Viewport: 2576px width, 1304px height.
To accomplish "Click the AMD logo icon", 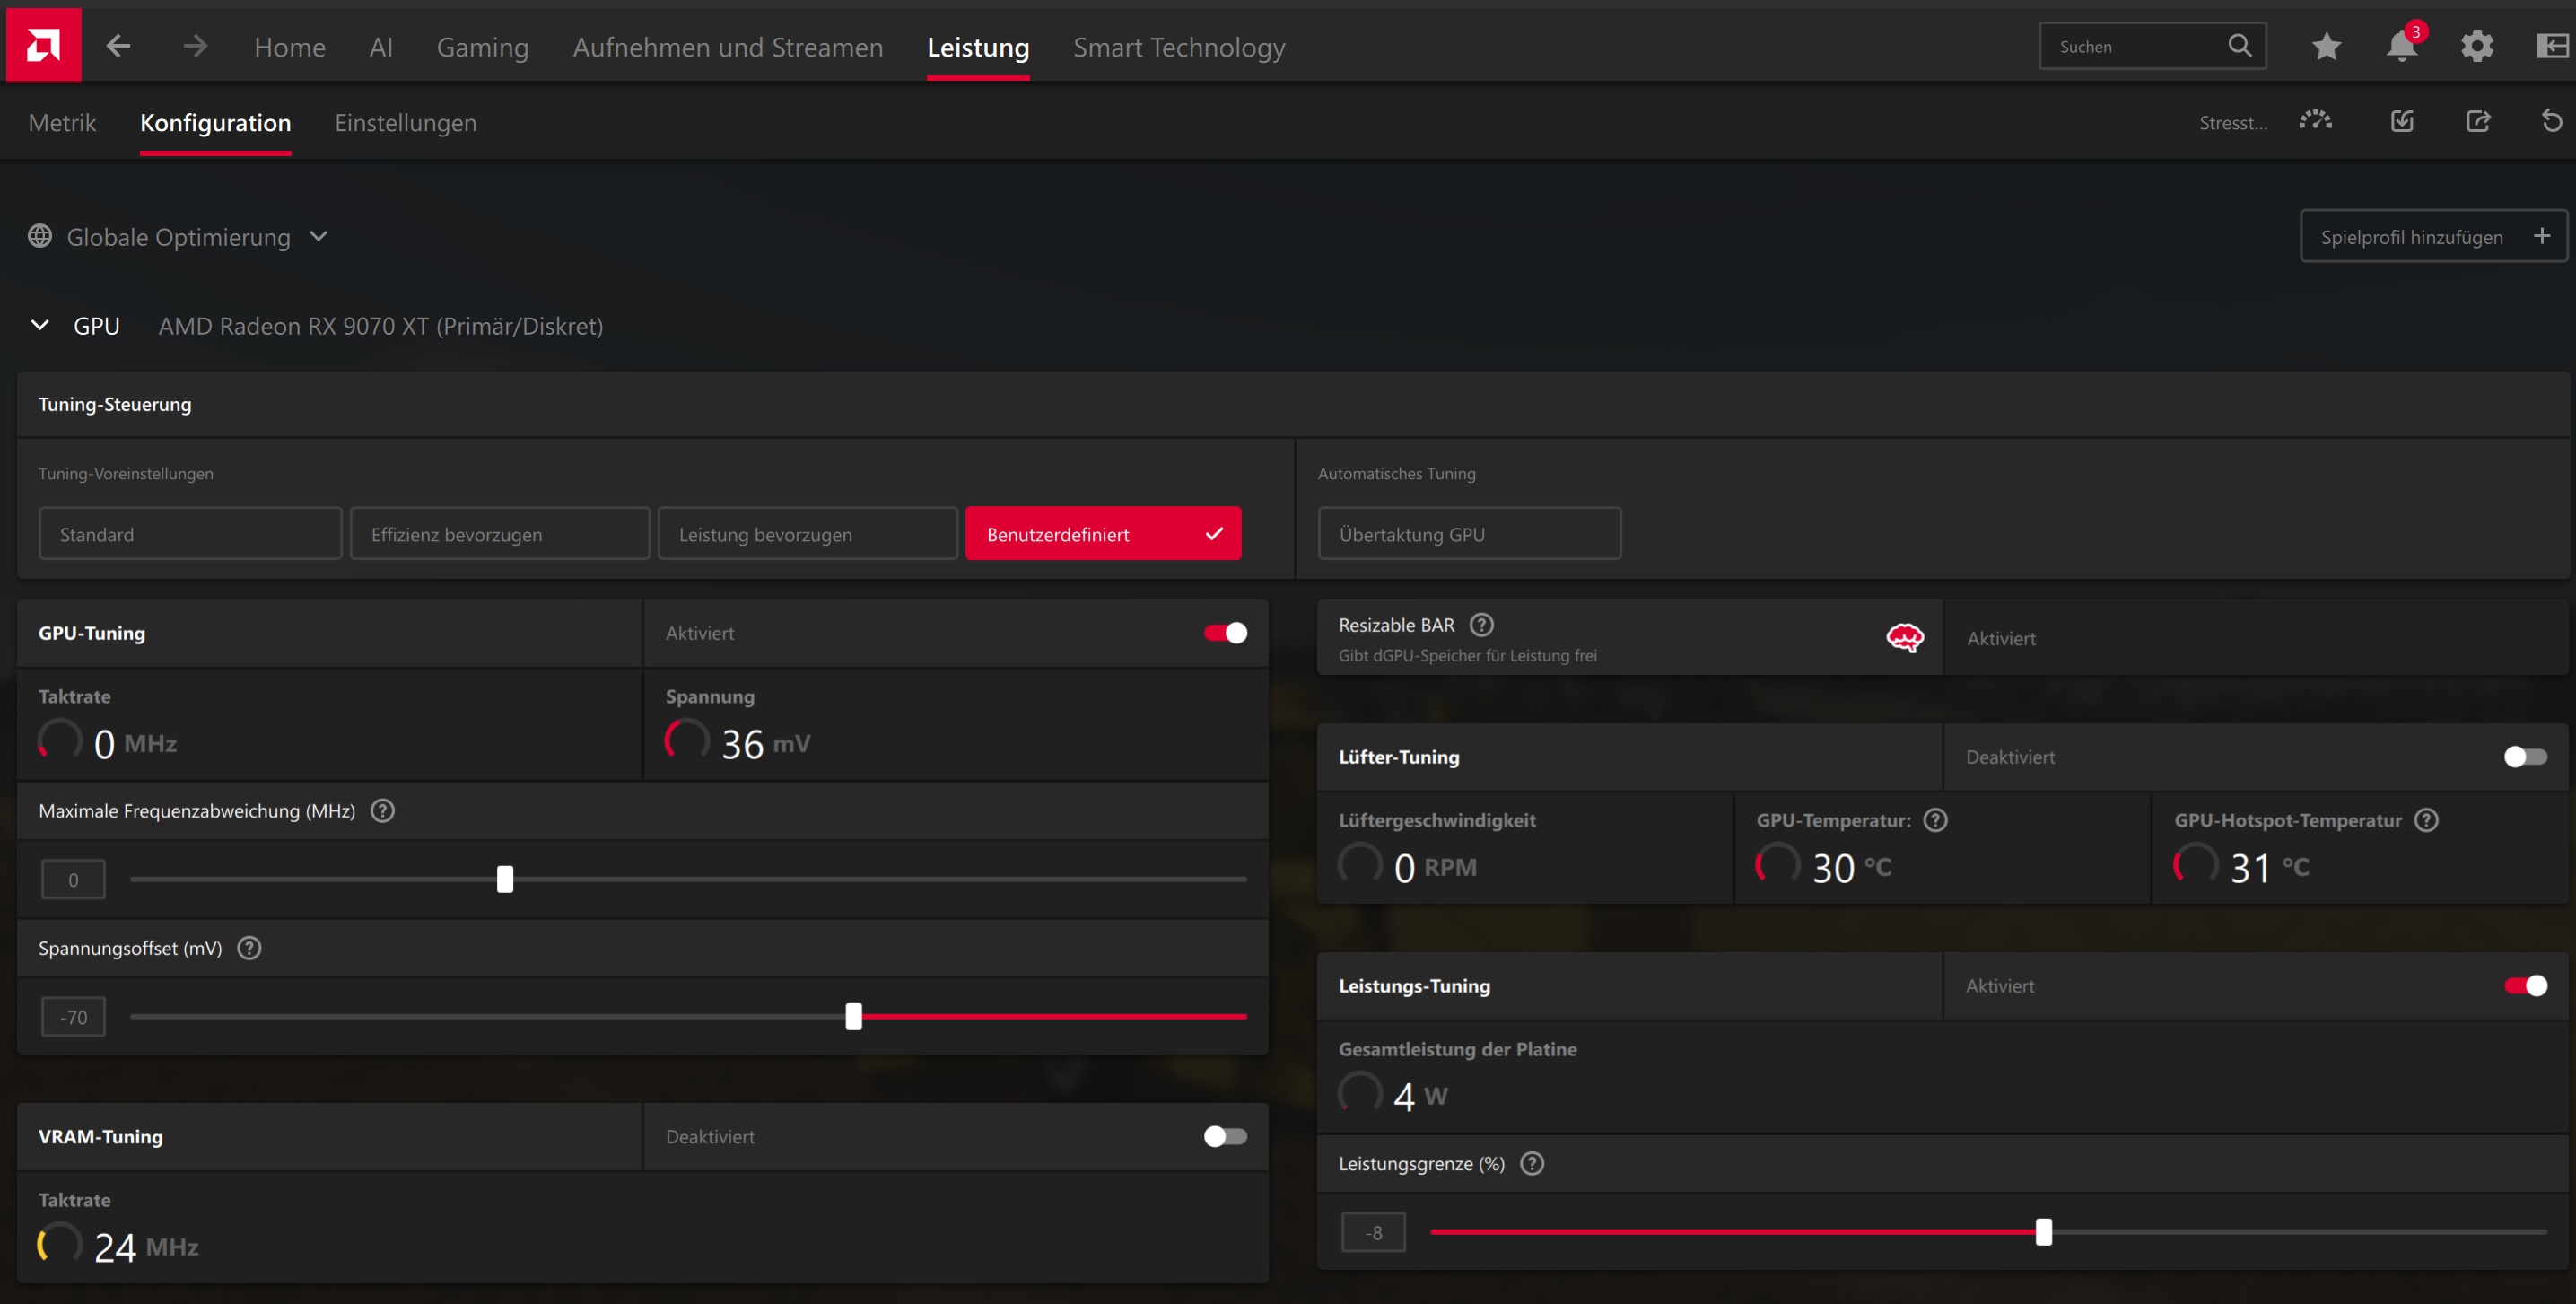I will [x=43, y=45].
